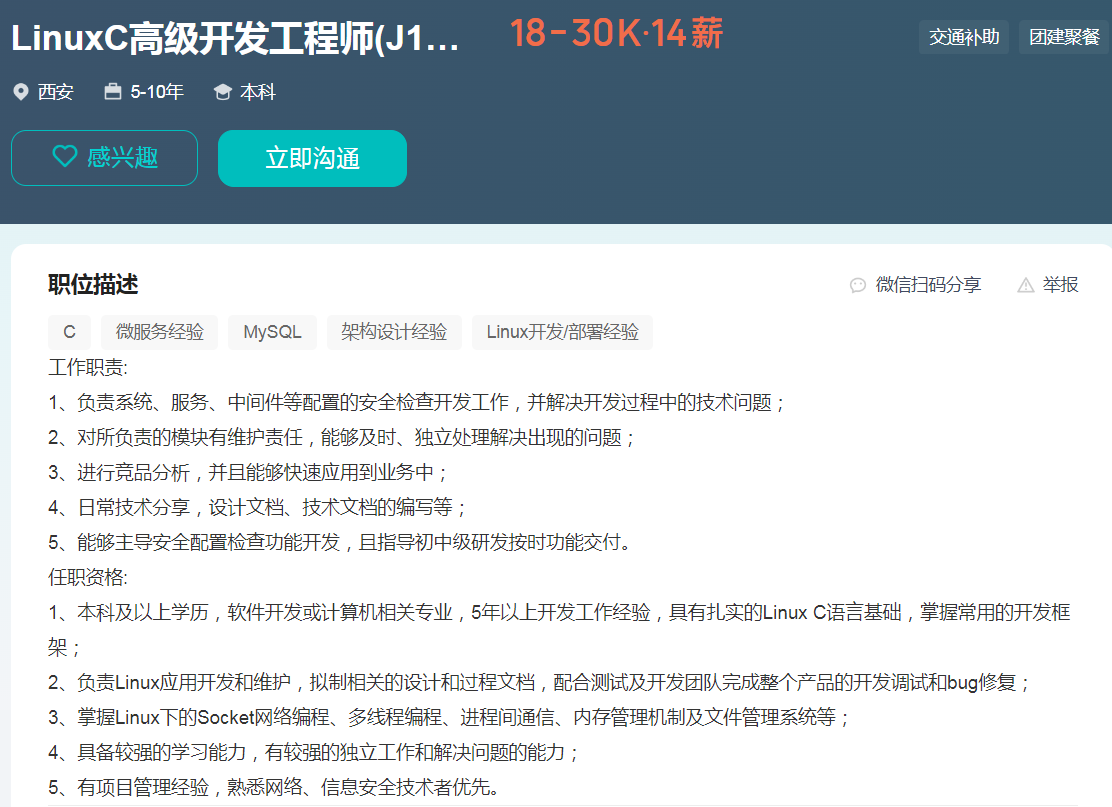1112x807 pixels.
Task: Select the 团建聚餐 benefit tag
Action: (x=1064, y=37)
